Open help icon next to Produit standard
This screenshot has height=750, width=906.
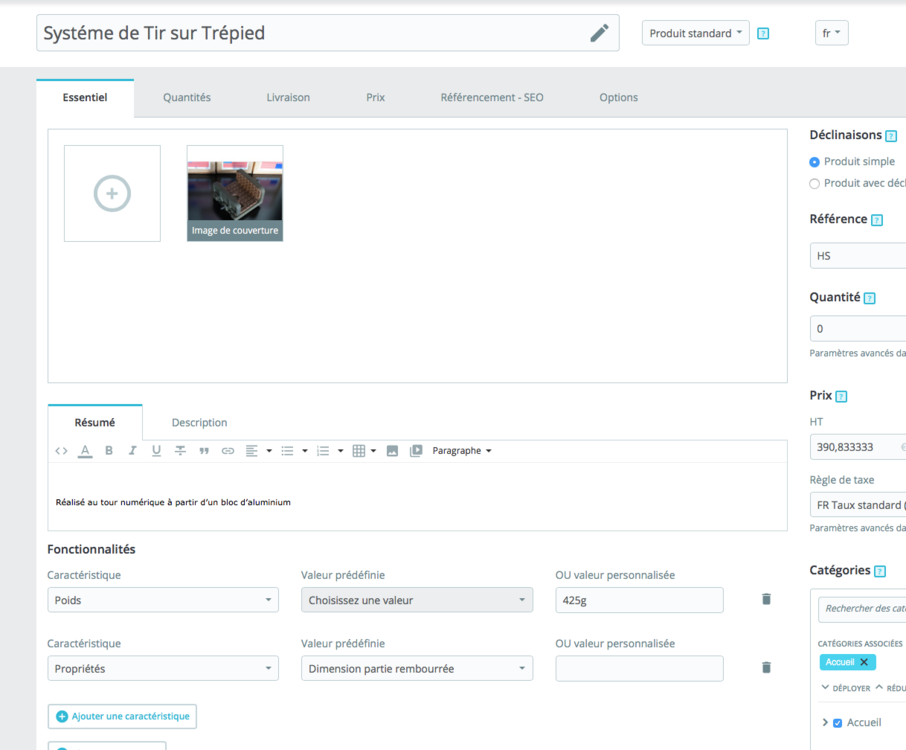pos(763,34)
